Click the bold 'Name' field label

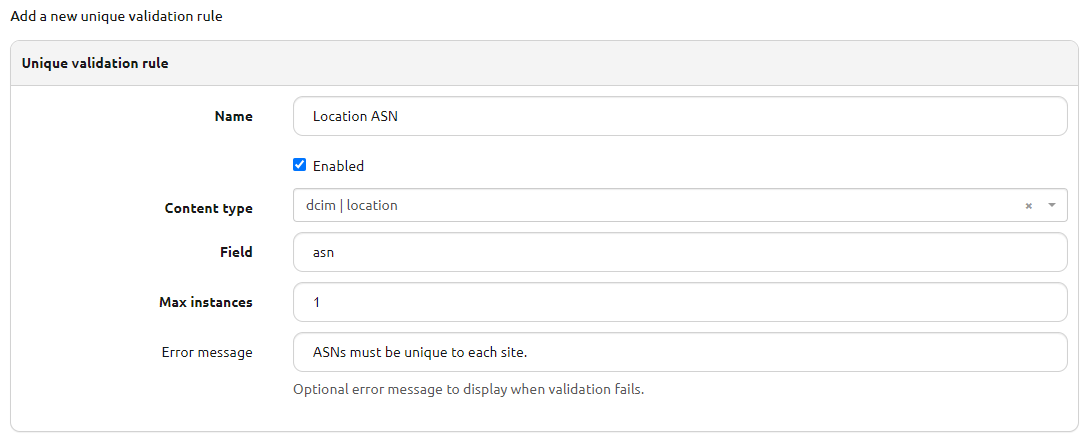point(233,116)
